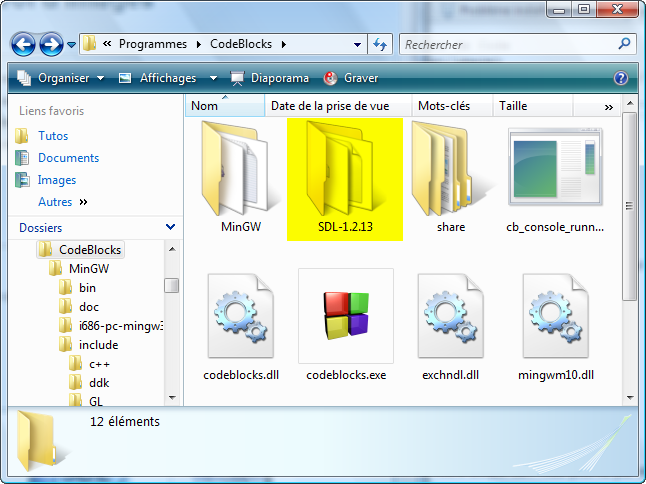The width and height of the screenshot is (646, 484).
Task: Show Autres favorite links
Action: pos(63,202)
